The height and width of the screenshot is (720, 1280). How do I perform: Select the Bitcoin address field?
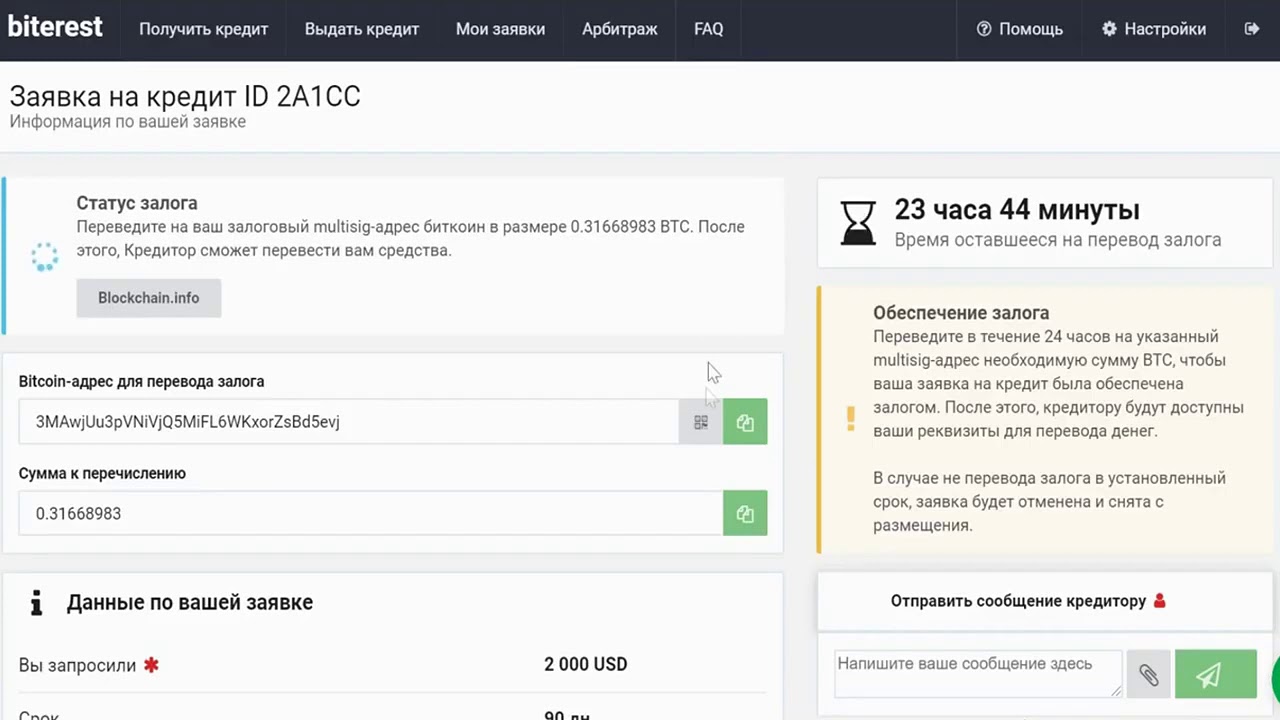(x=349, y=422)
